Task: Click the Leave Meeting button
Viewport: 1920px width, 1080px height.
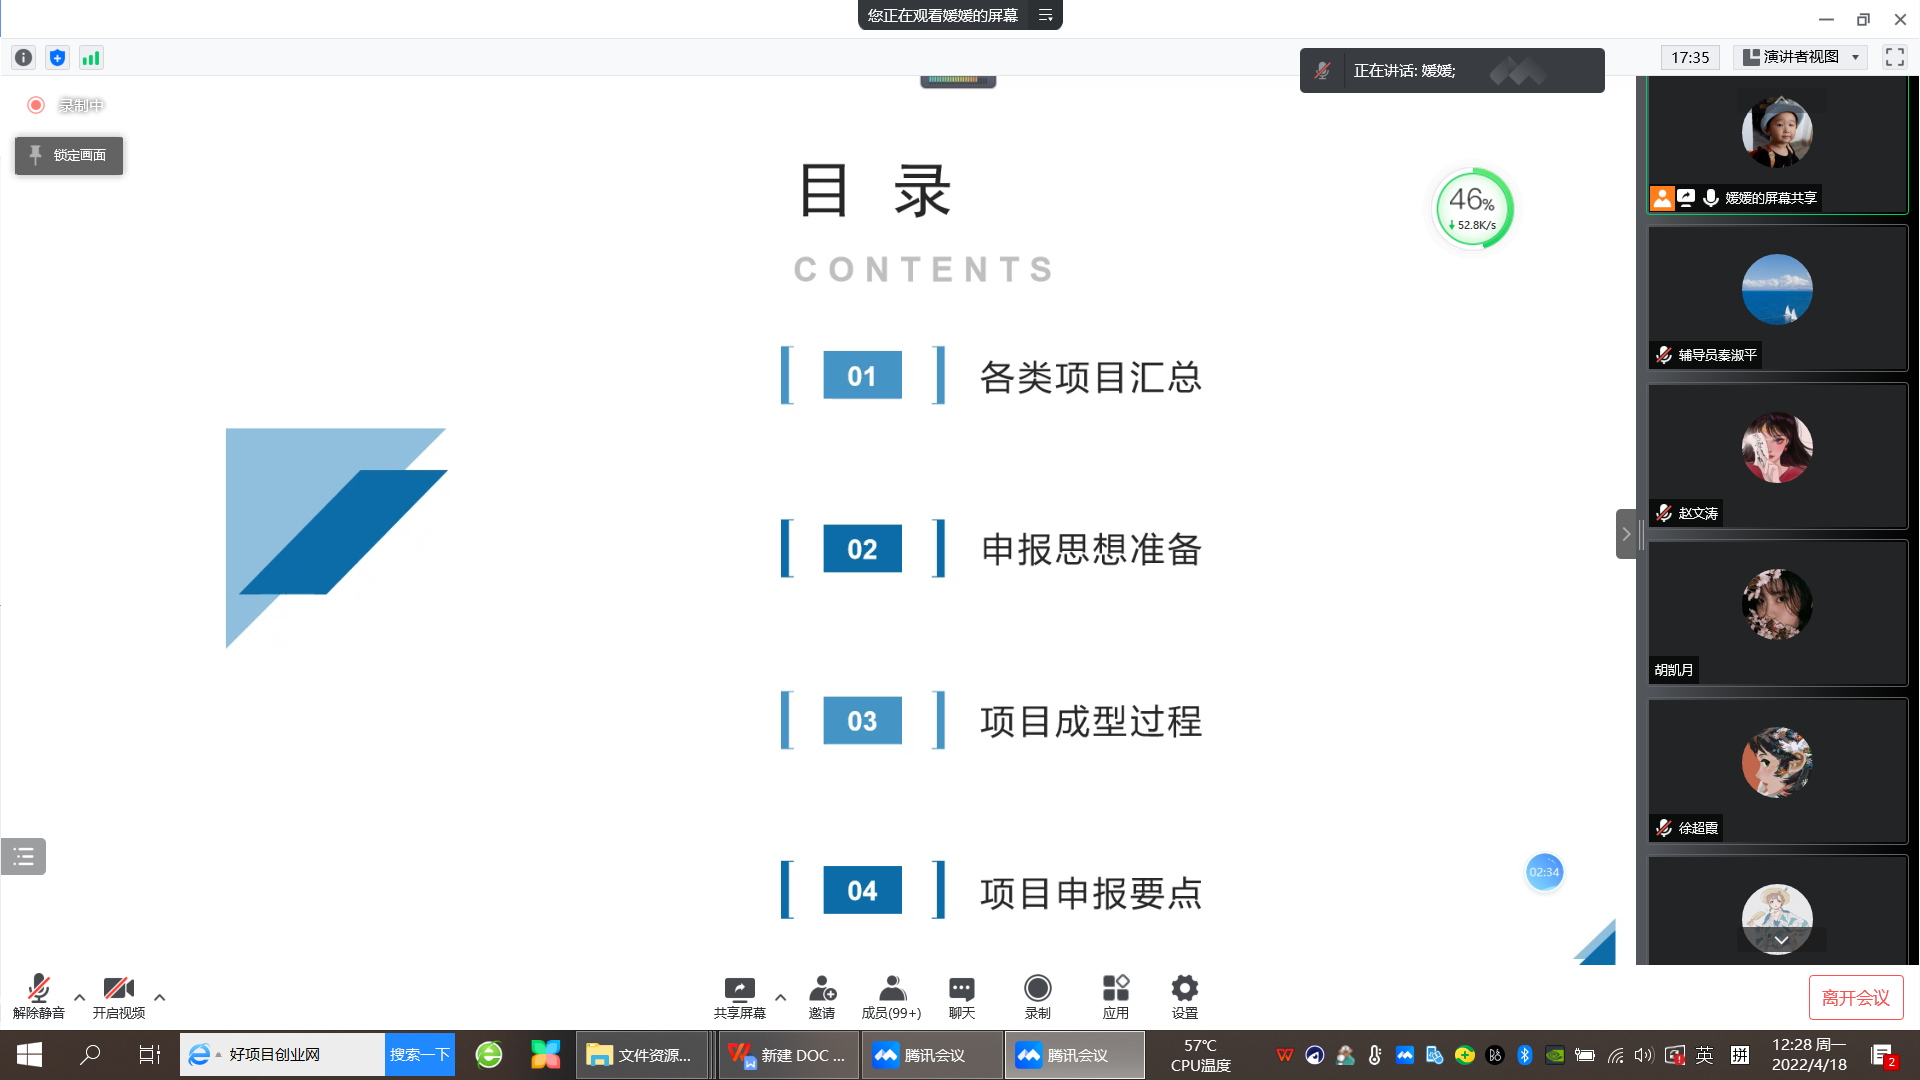Action: coord(1855,997)
